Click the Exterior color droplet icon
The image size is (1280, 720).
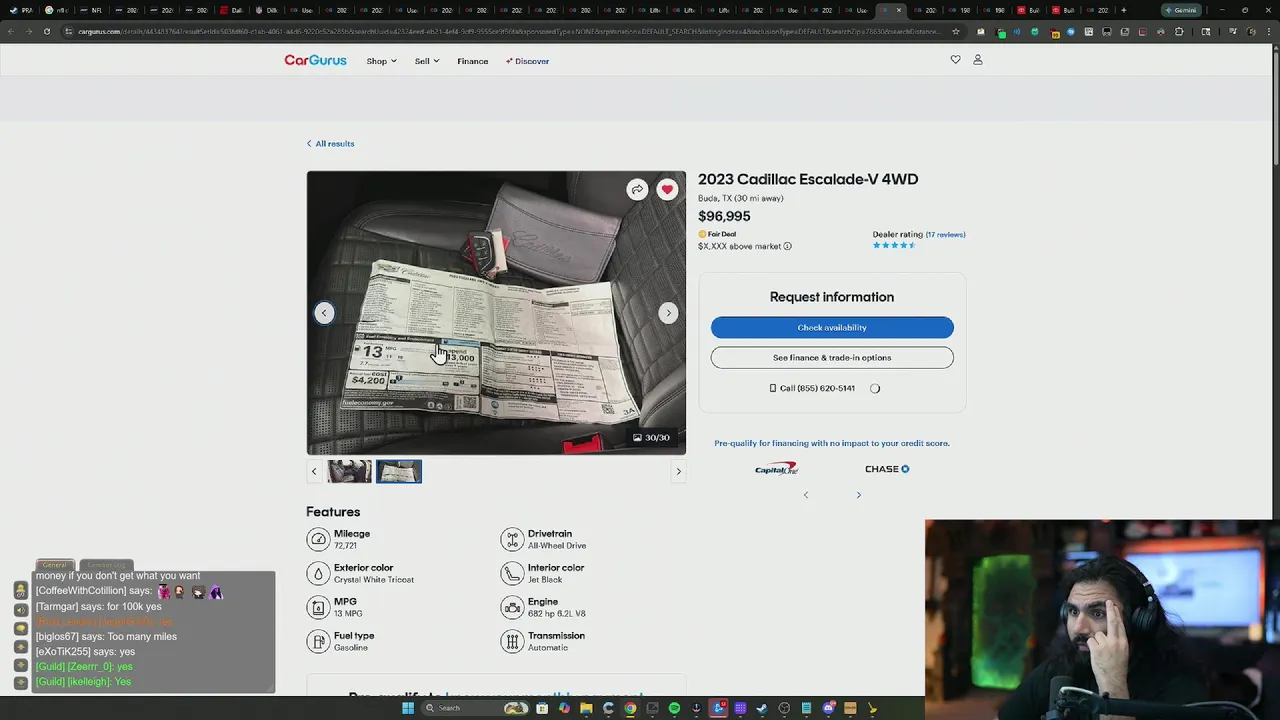[318, 573]
